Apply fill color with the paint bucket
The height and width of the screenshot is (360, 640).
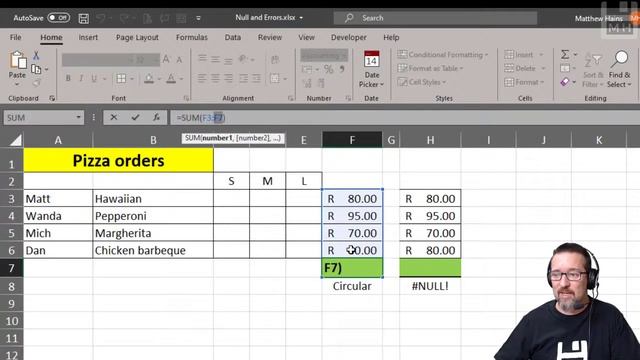point(149,78)
